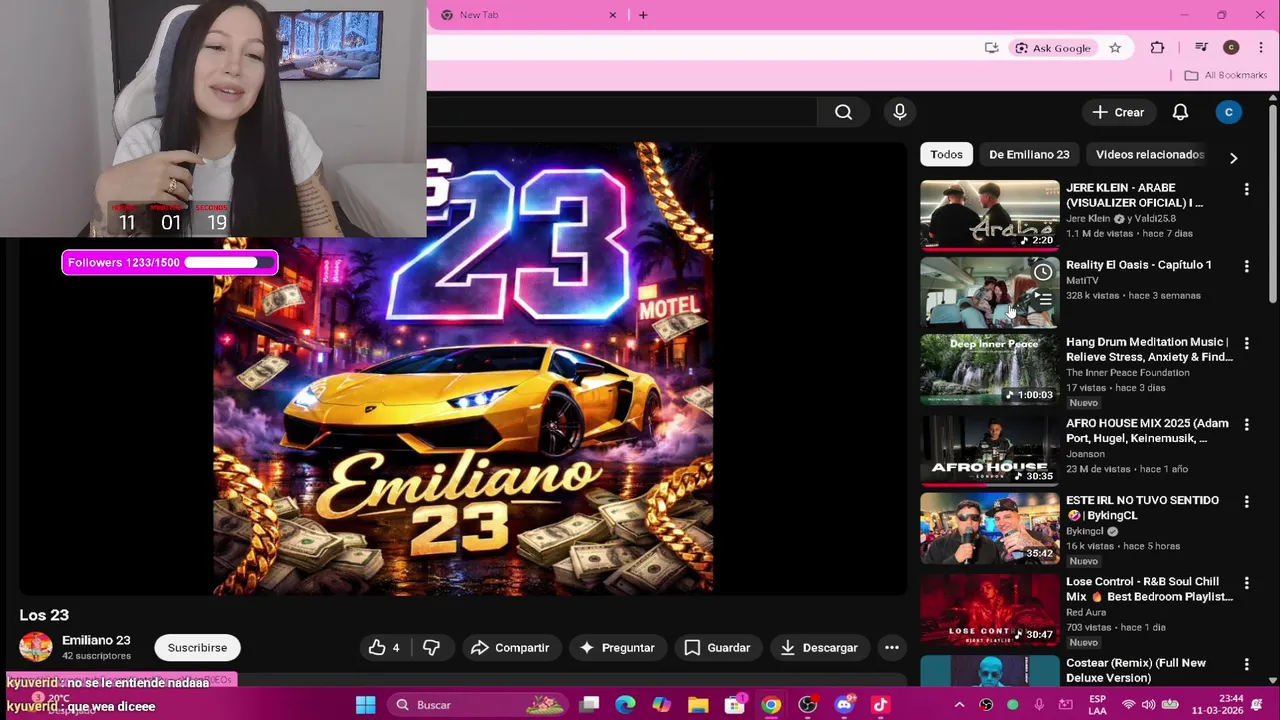This screenshot has height=720, width=1280.
Task: Open options for Costear (Remix) video
Action: [1246, 664]
